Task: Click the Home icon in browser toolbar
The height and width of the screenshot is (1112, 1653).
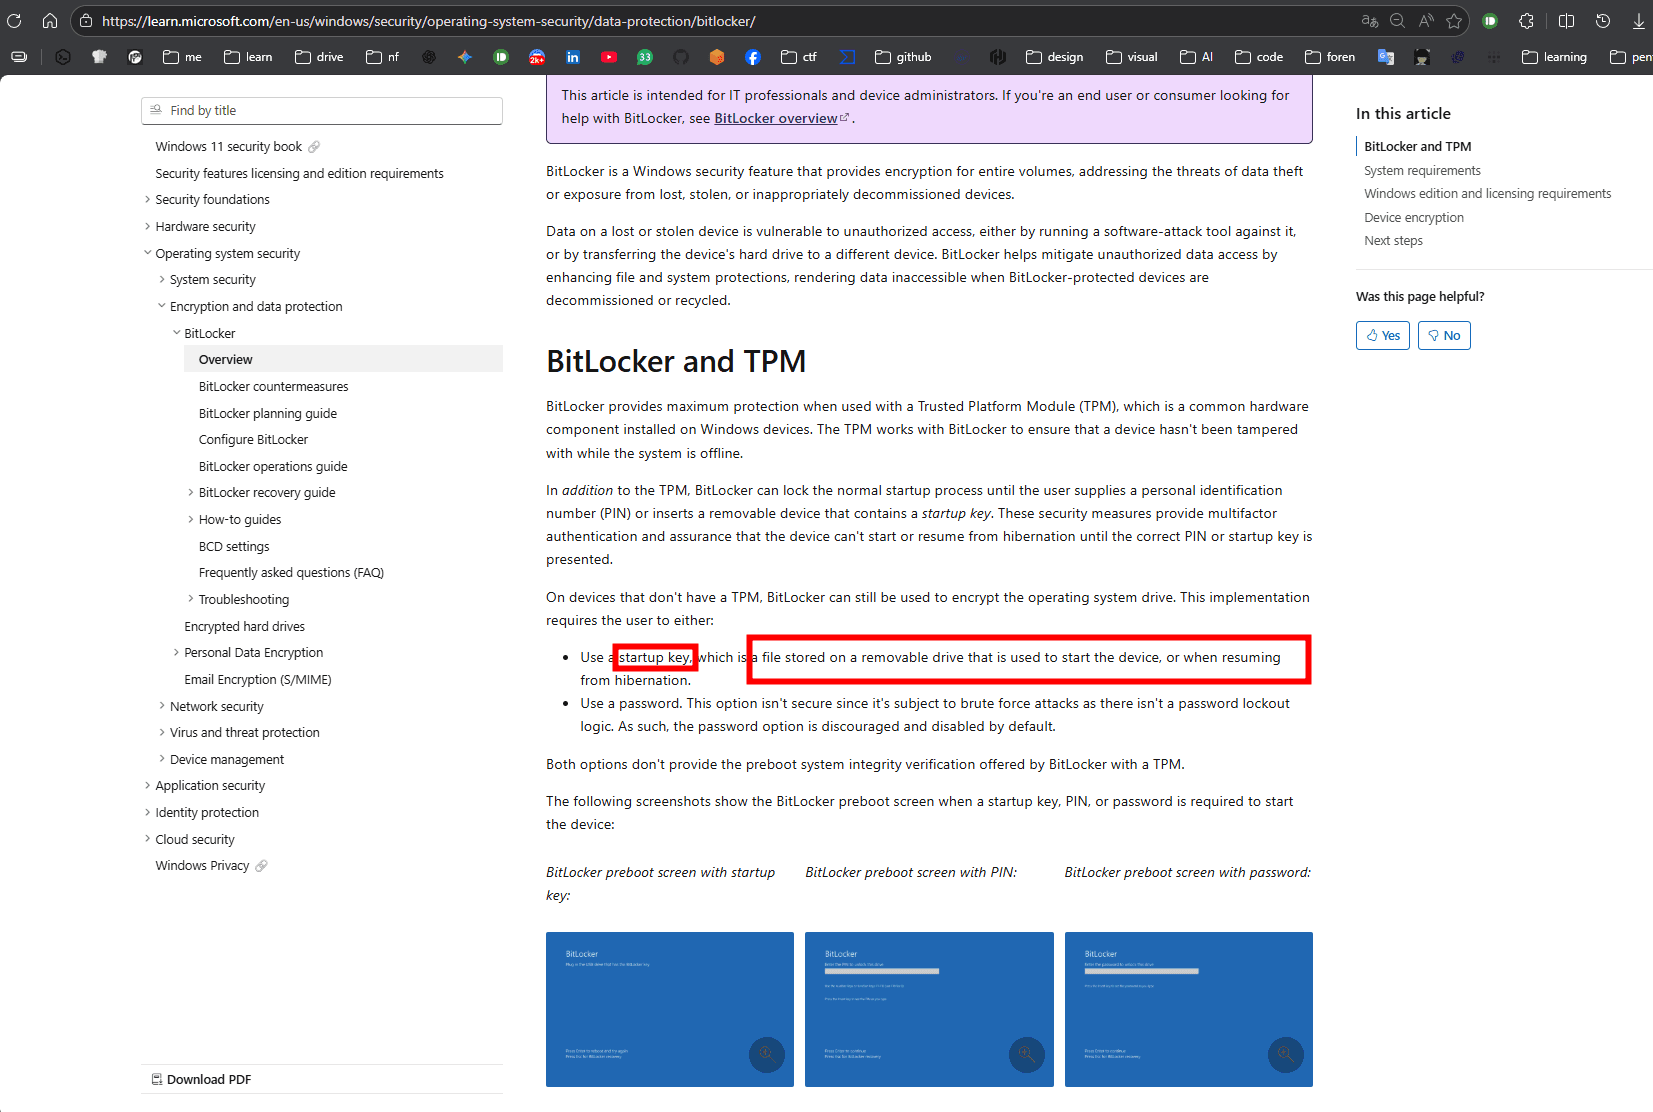Action: (x=50, y=21)
